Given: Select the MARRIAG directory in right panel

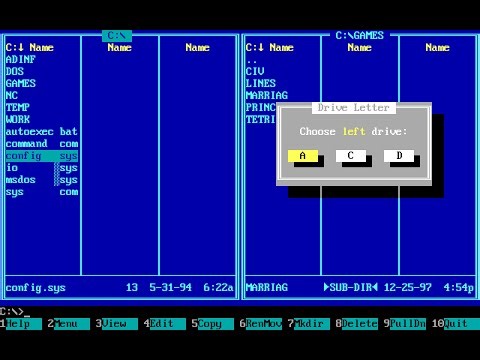Looking at the screenshot, I should [x=267, y=95].
